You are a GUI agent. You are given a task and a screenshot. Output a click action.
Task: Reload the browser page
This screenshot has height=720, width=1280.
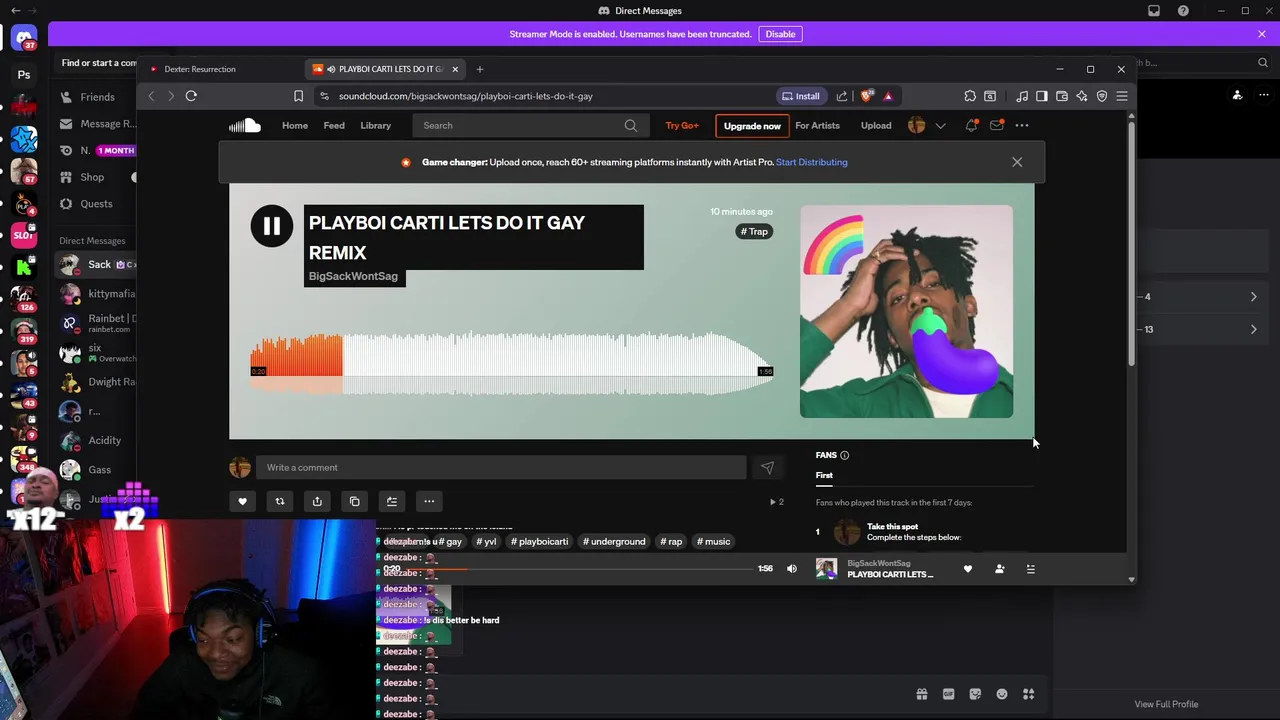[x=191, y=96]
